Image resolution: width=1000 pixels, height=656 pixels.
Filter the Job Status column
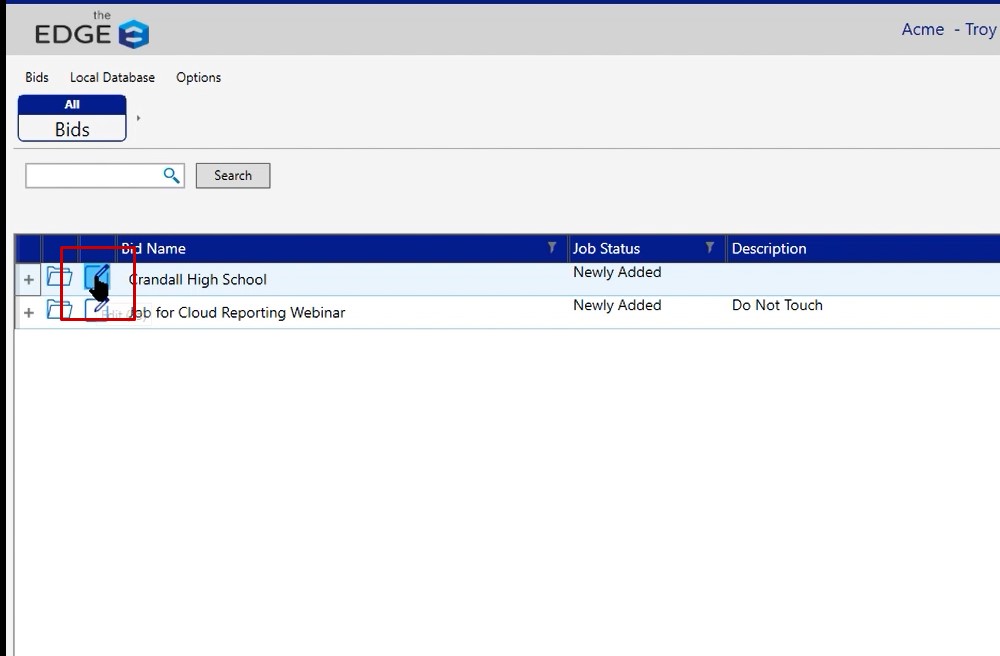point(710,248)
